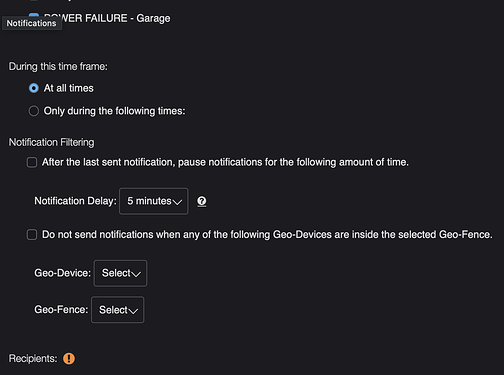This screenshot has height=375, width=504.
Task: Expand the Geo-Device Select dropdown
Action: click(x=120, y=273)
